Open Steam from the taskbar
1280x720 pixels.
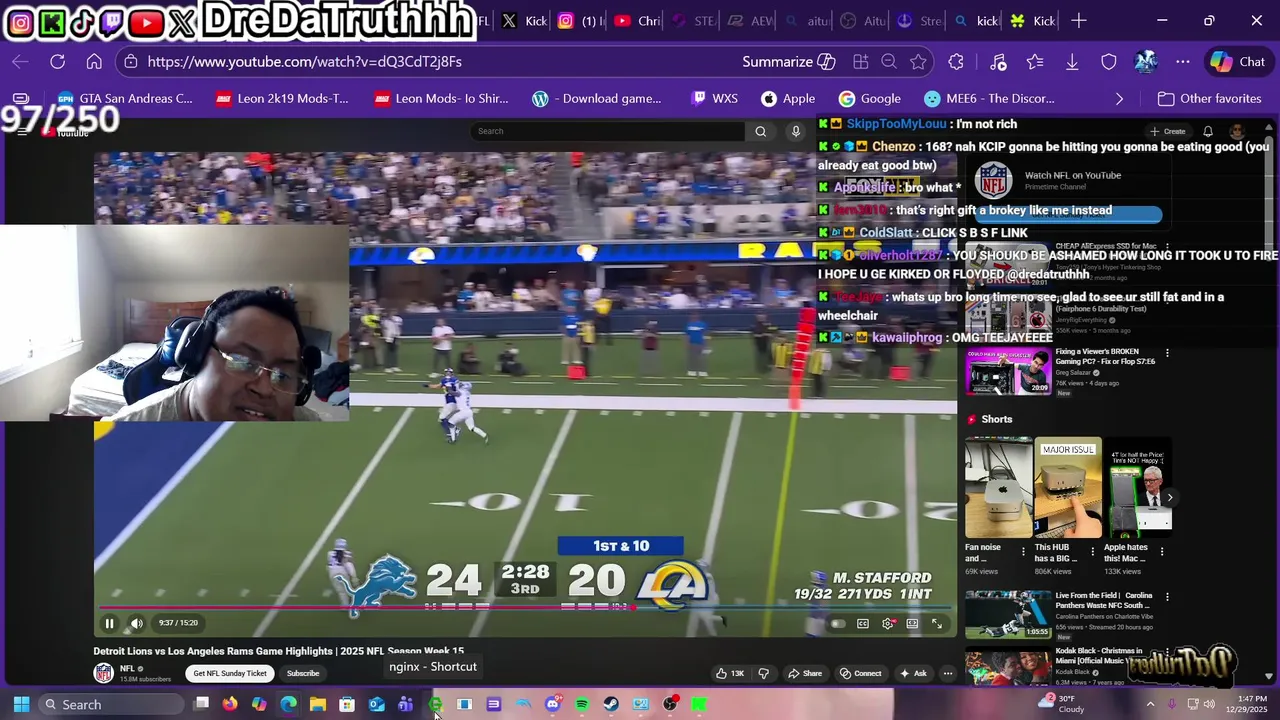pos(611,705)
